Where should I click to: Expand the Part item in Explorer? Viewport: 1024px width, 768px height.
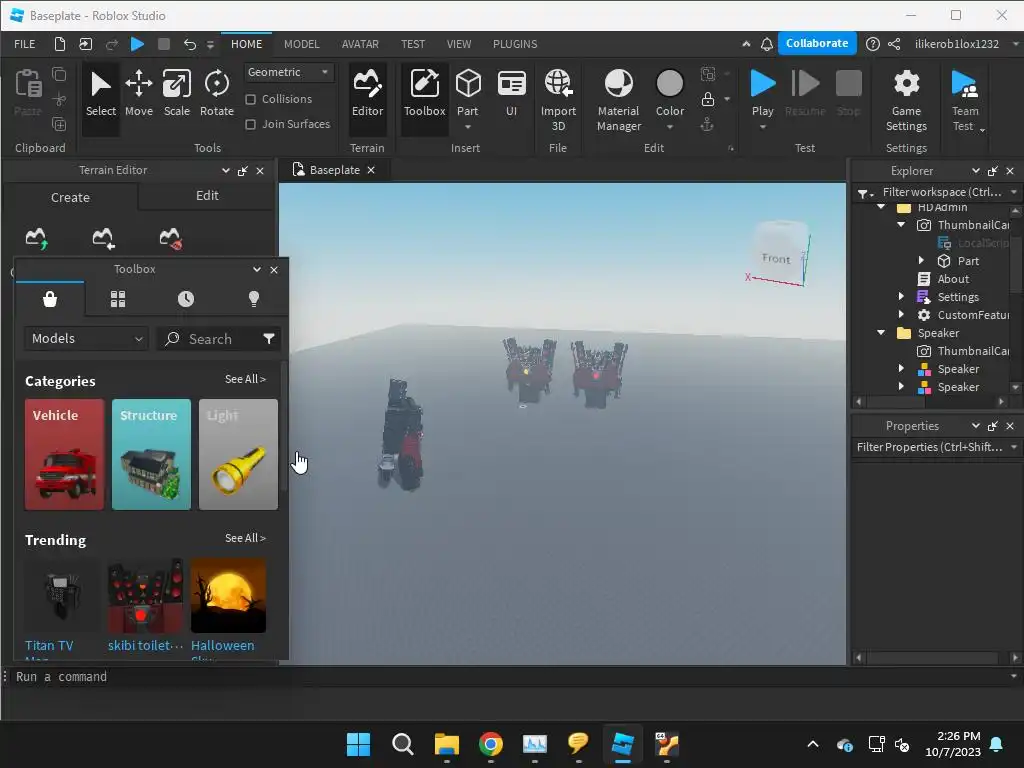point(921,261)
